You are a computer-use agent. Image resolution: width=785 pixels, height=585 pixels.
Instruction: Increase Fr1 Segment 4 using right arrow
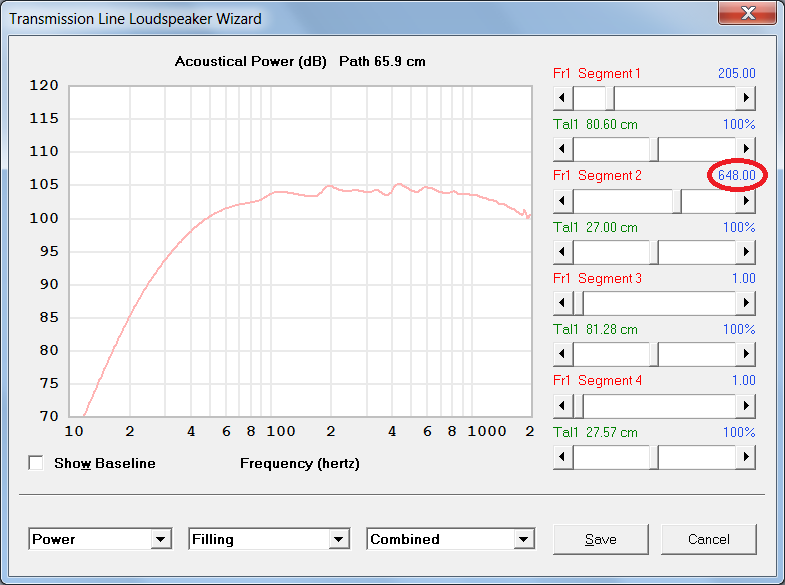pyautogui.click(x=745, y=406)
